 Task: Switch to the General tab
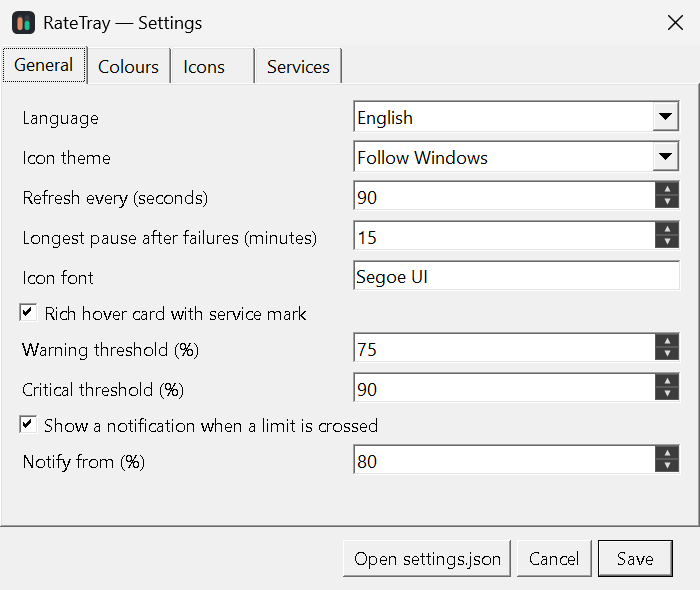tap(44, 65)
